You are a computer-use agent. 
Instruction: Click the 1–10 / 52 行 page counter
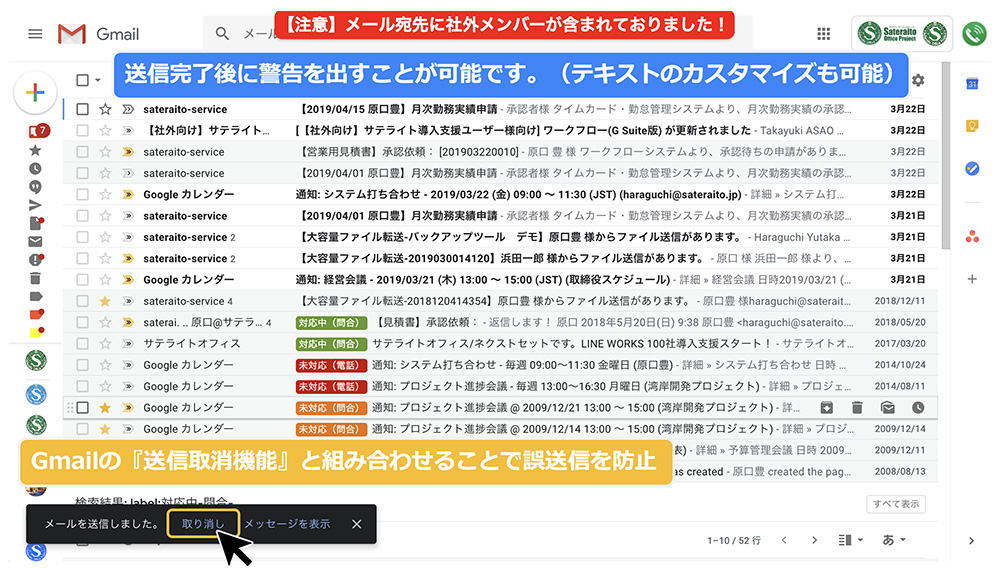click(x=733, y=541)
